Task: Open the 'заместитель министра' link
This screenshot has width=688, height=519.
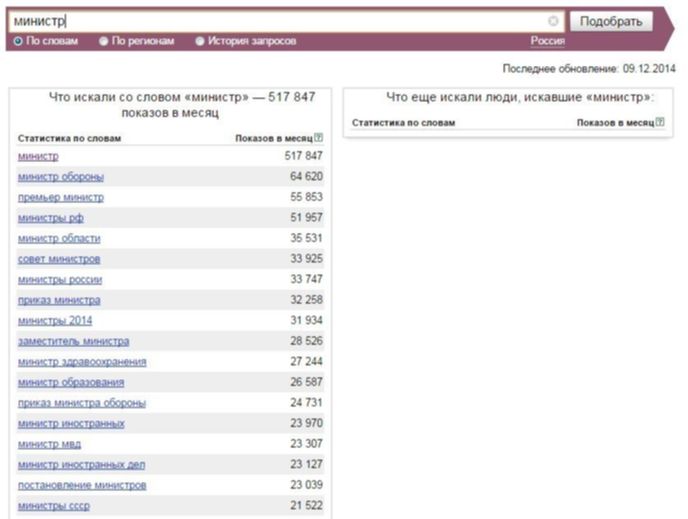Action: pos(74,341)
